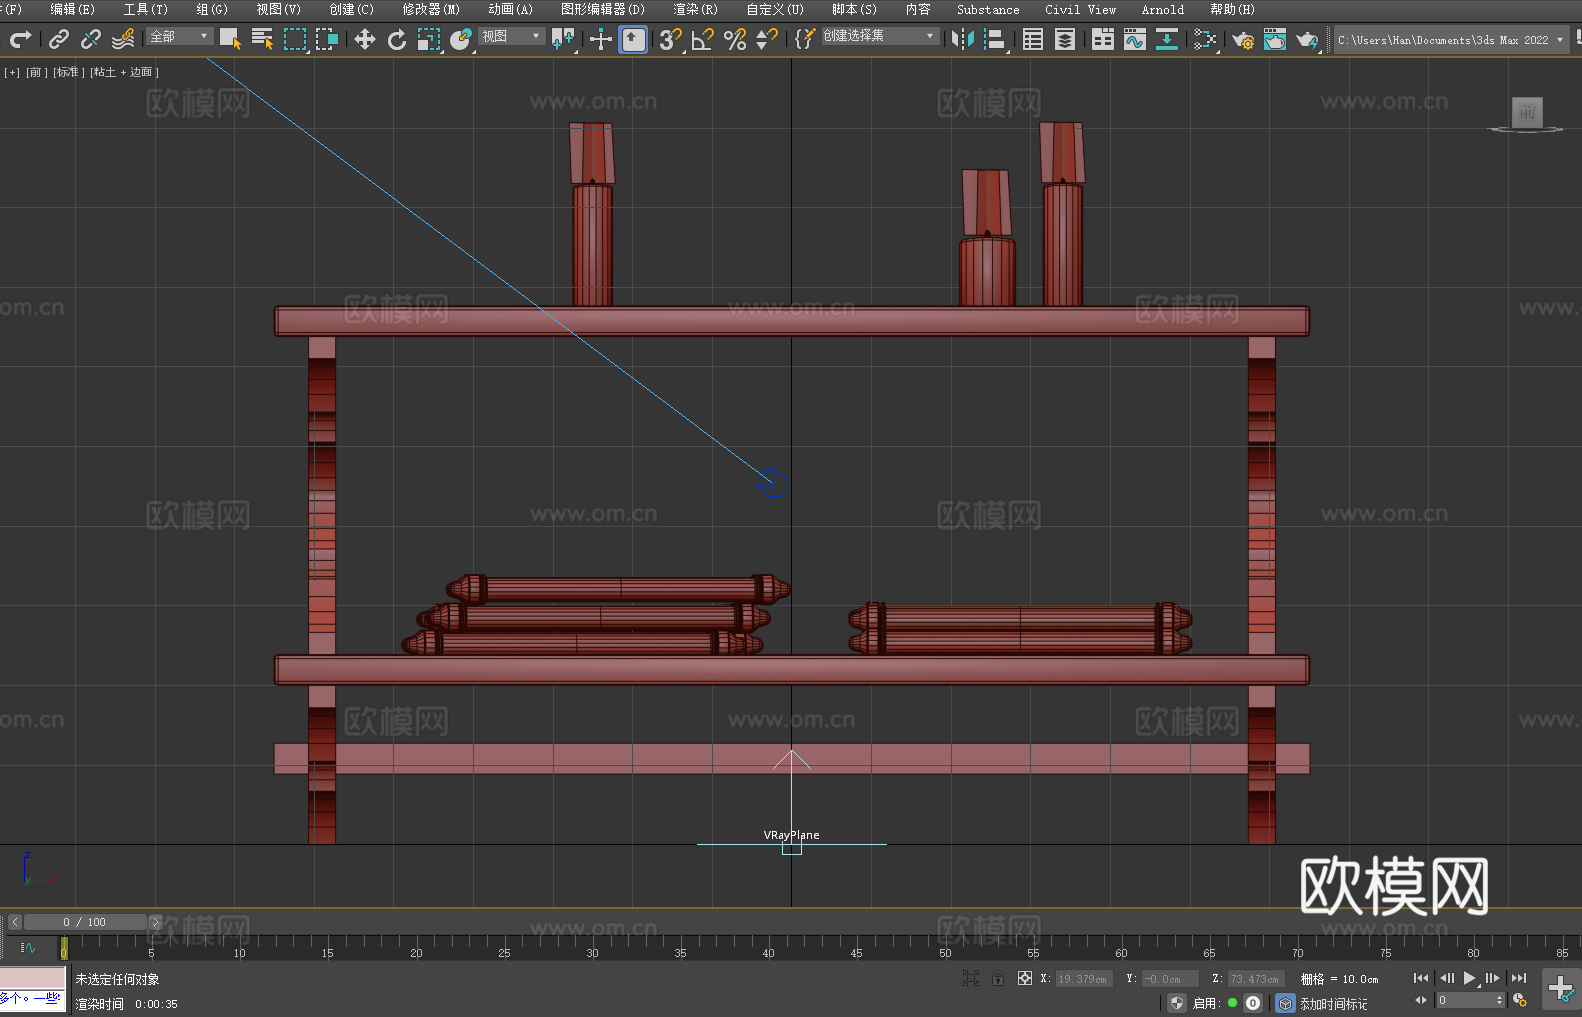
Task: Activate the Select and Scale tool
Action: click(429, 39)
